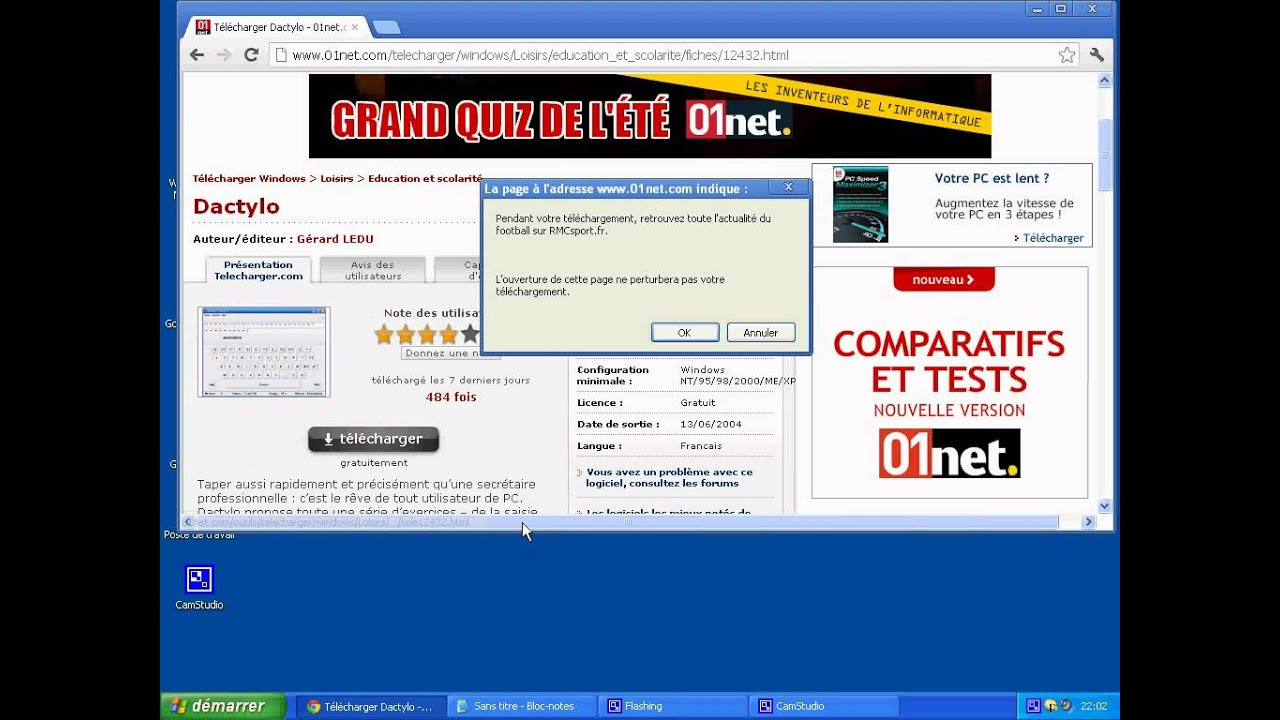Open the Education et scolarité breadcrumb link

(425, 179)
